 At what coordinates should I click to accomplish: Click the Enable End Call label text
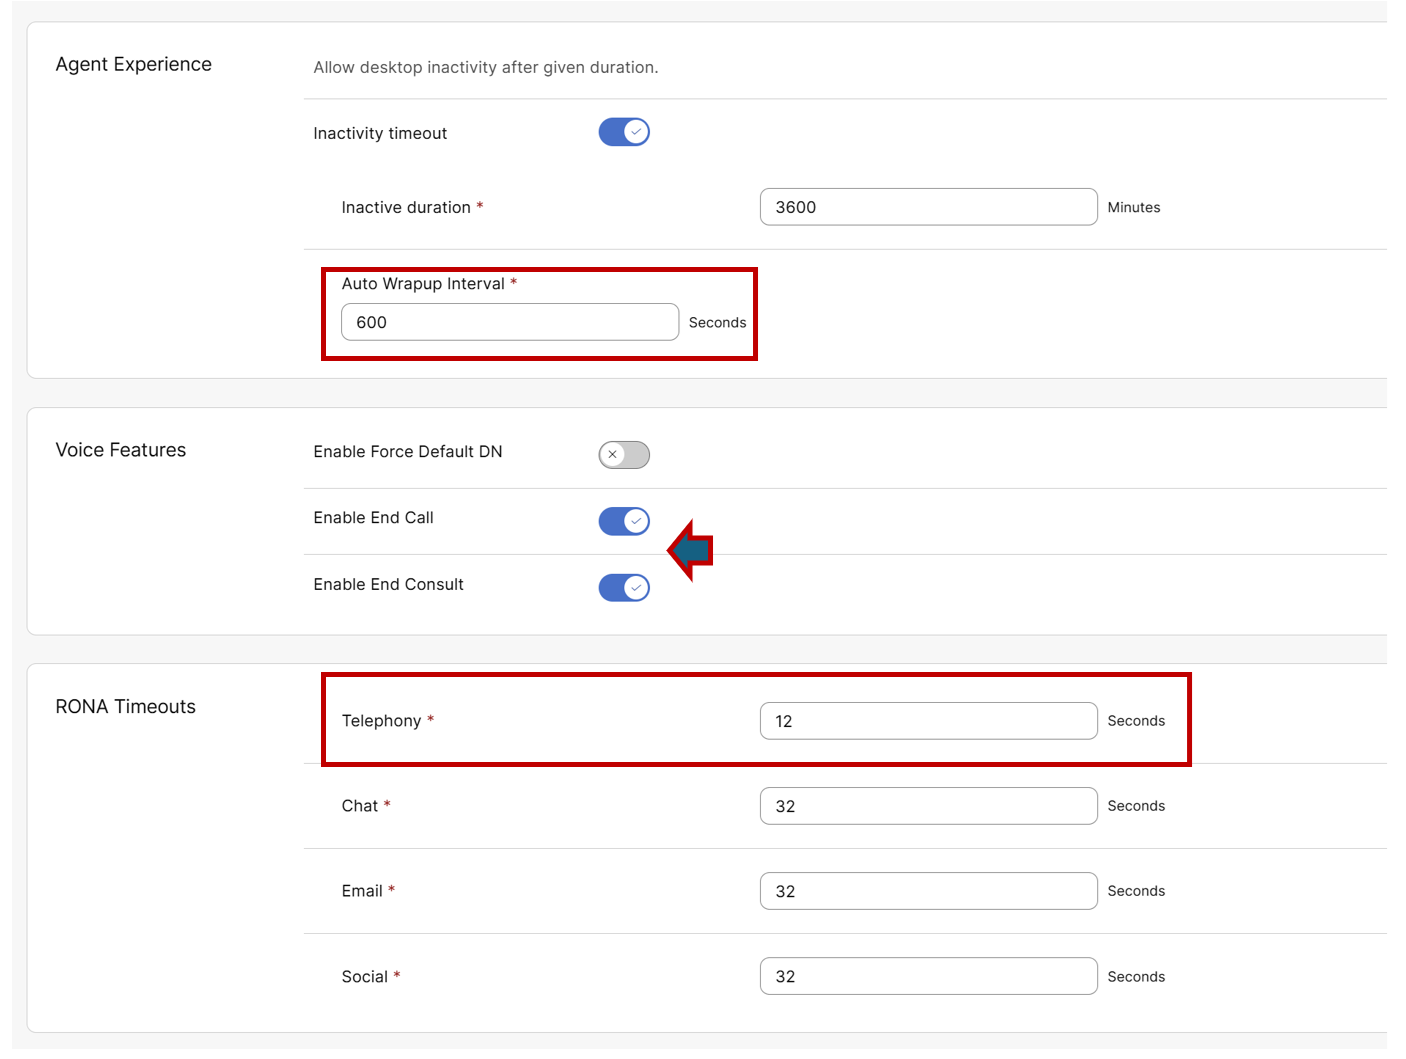(x=373, y=518)
